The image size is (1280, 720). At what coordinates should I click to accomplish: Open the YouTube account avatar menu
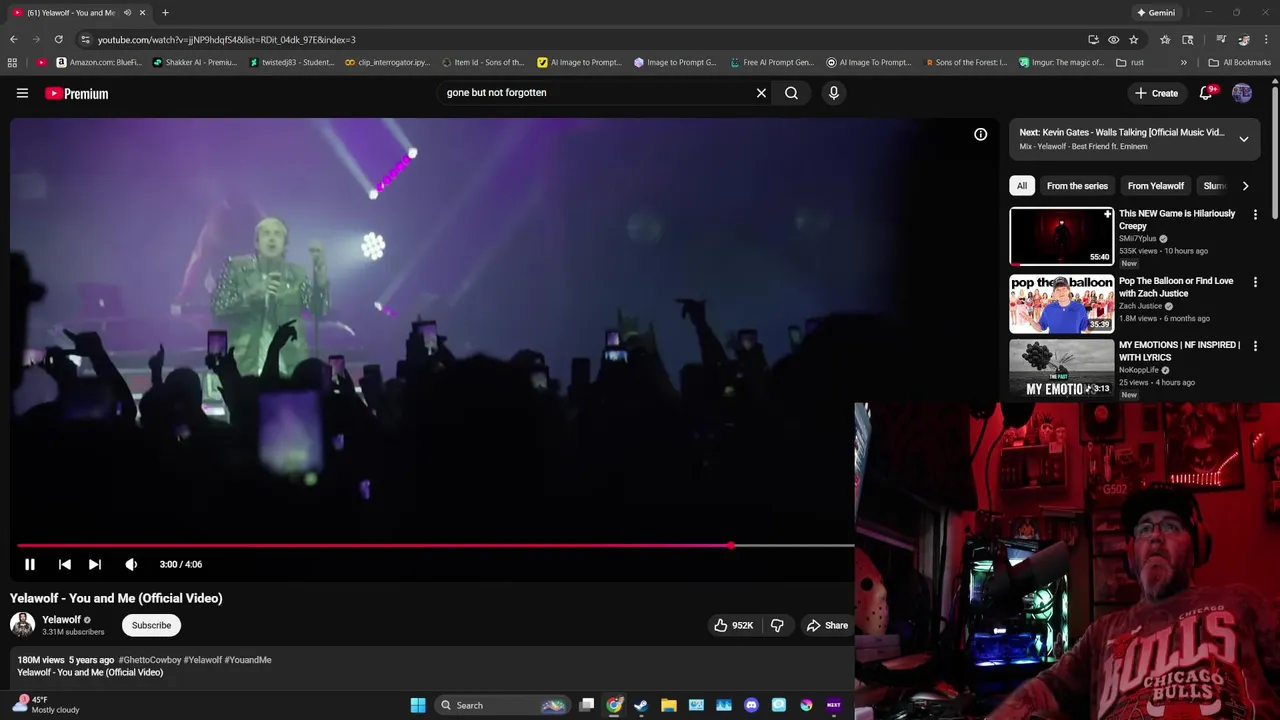(1242, 93)
